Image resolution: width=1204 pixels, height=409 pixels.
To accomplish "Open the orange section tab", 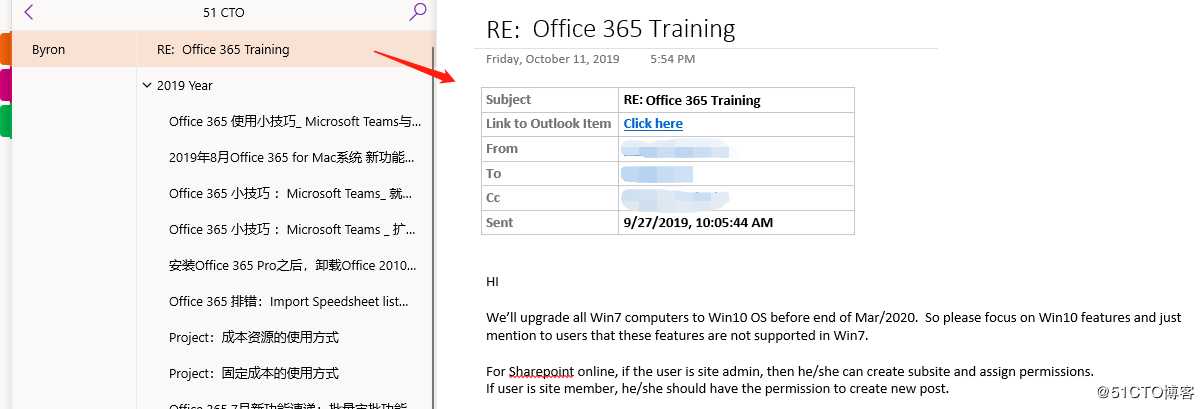I will pyautogui.click(x=5, y=48).
